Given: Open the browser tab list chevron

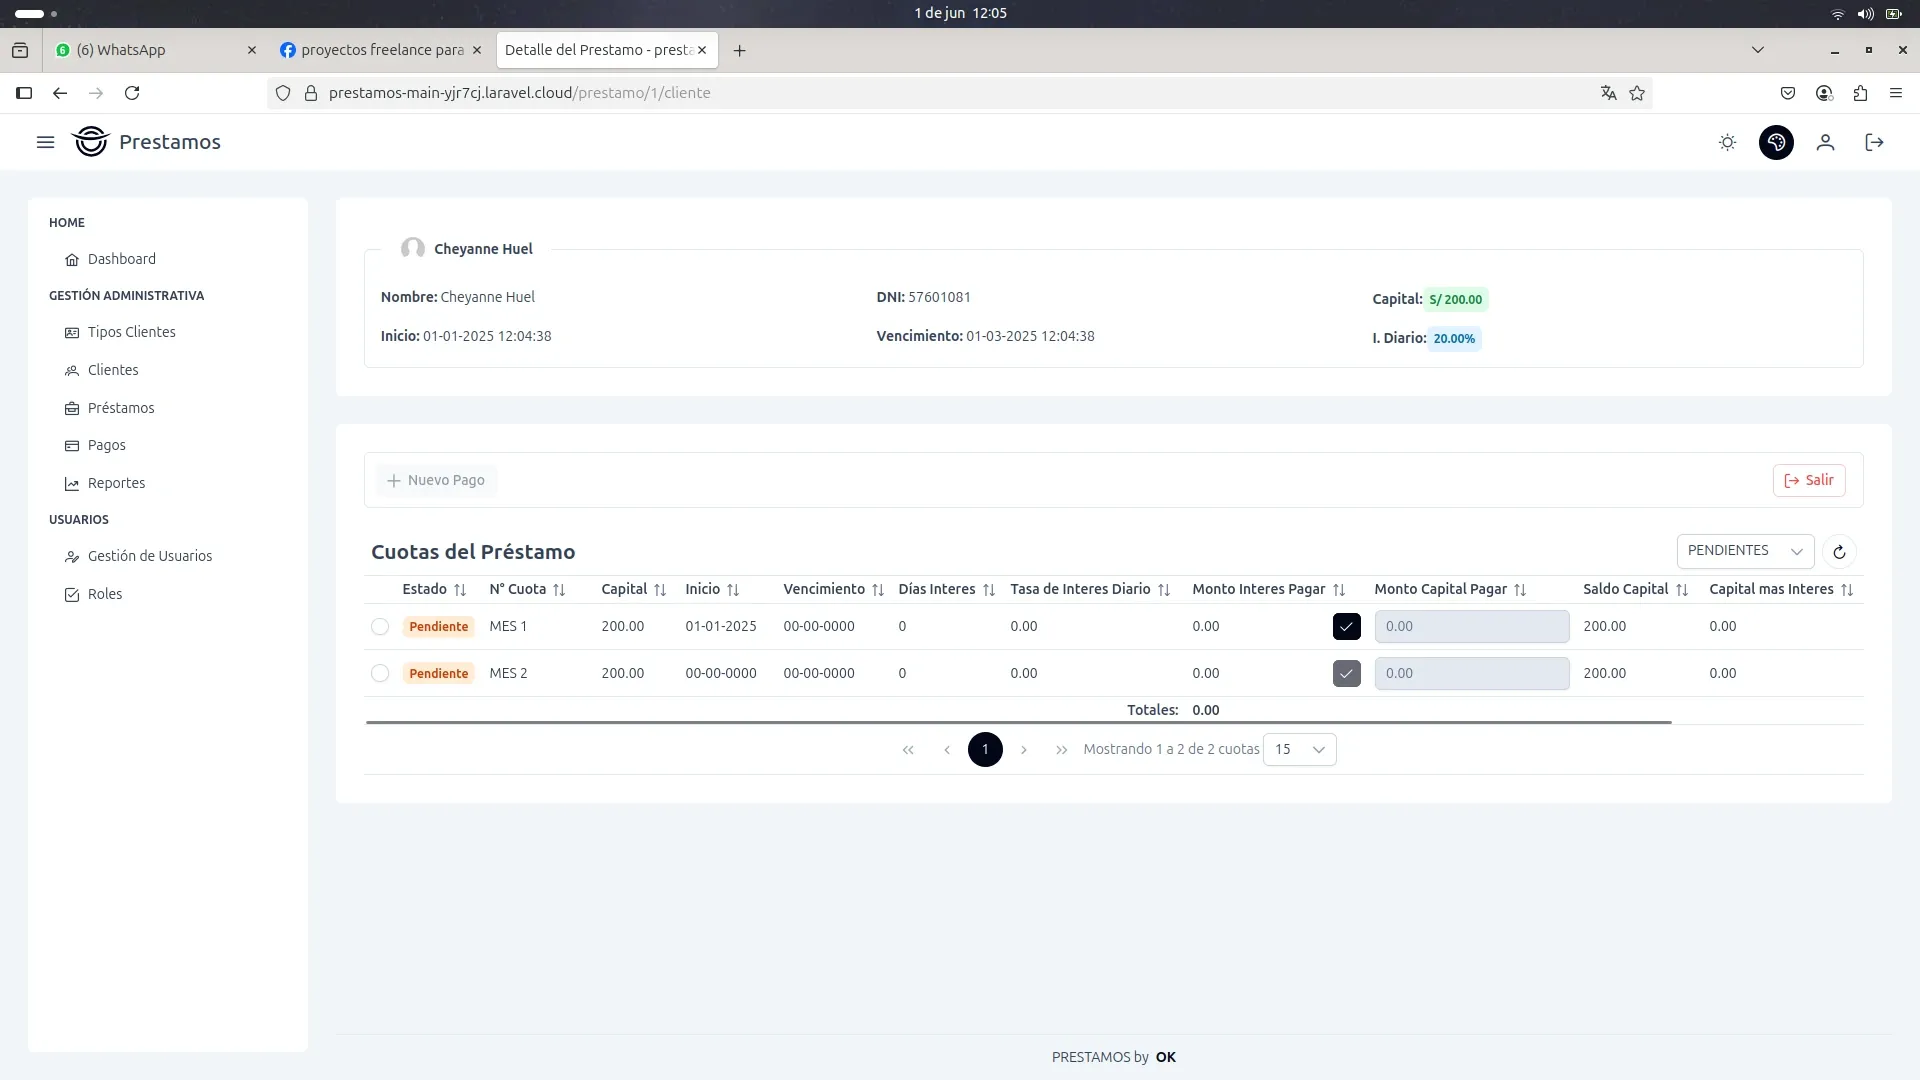Looking at the screenshot, I should pos(1757,50).
